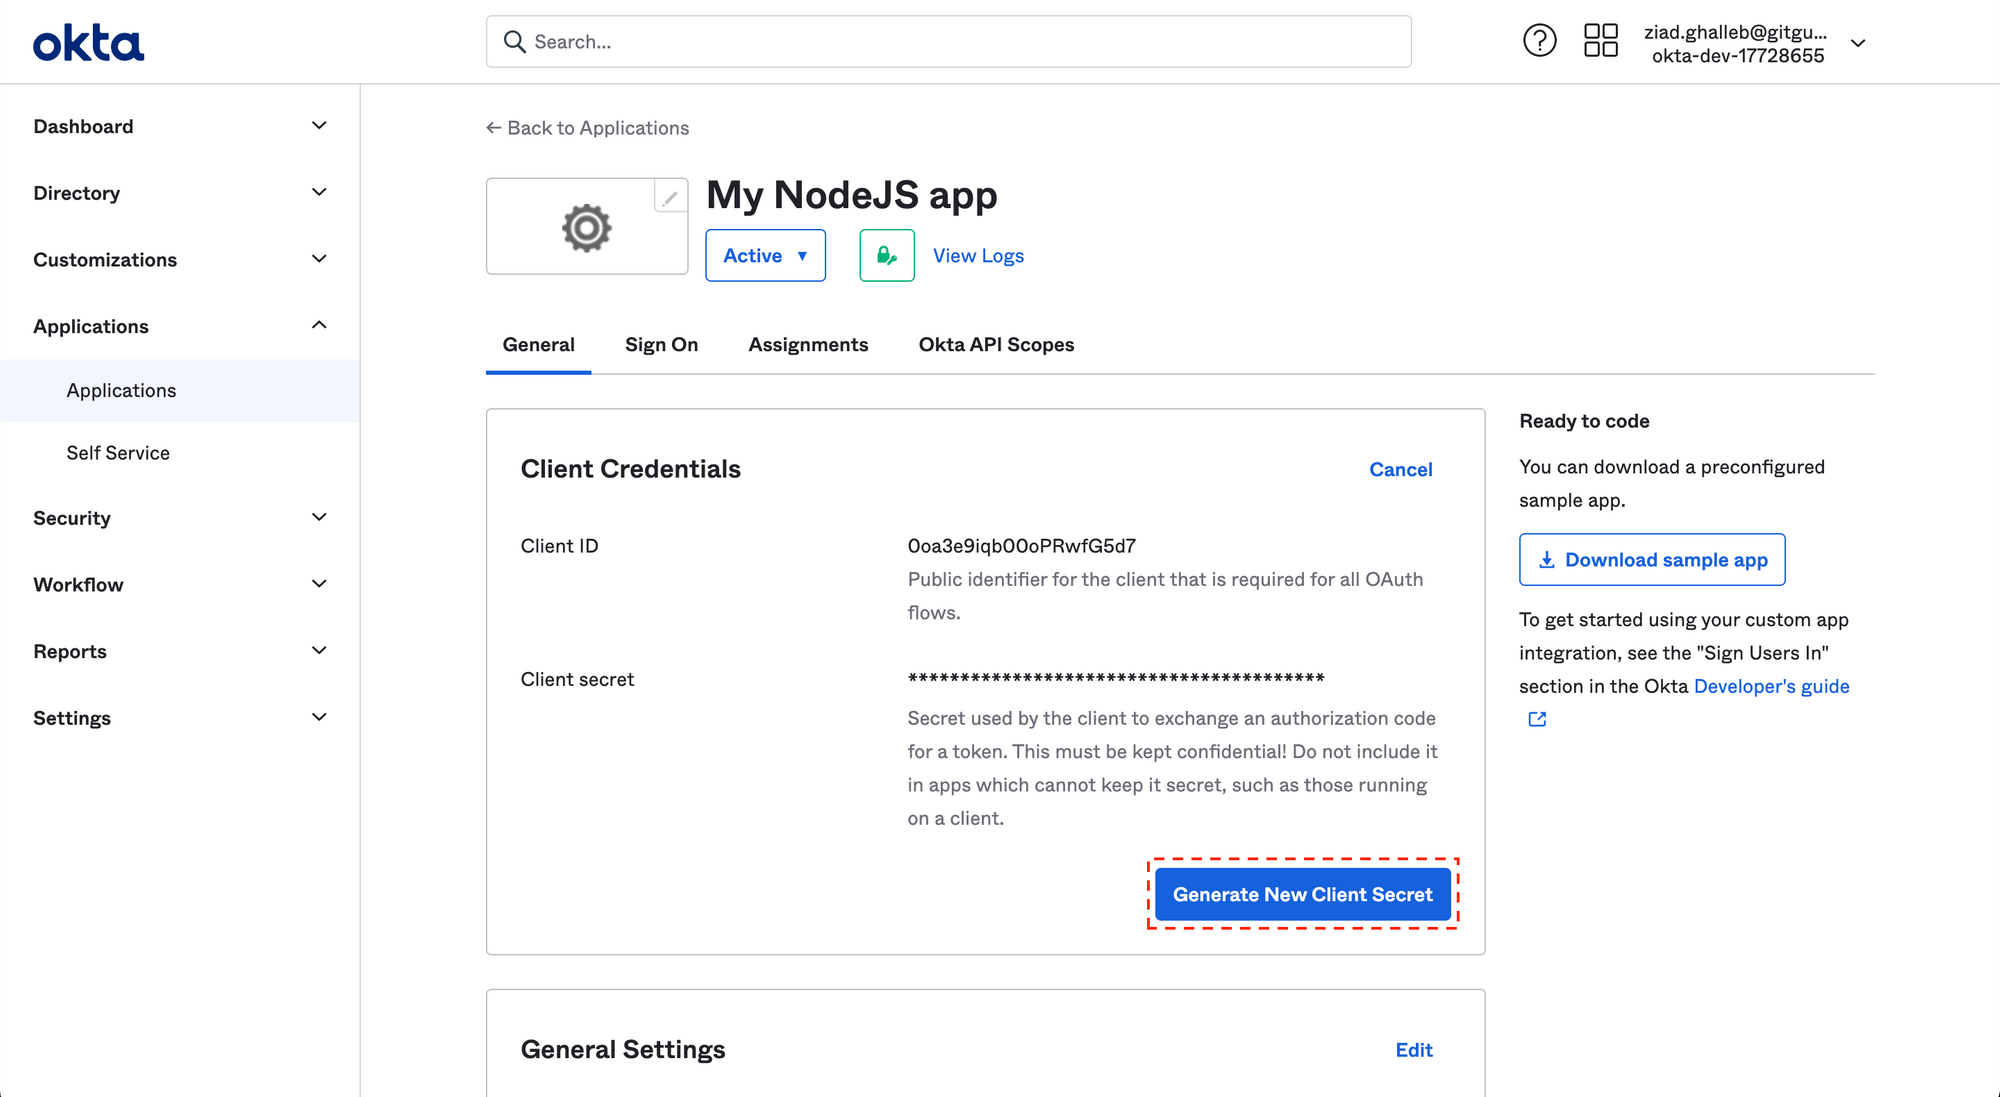
Task: Expand the Directory section in the sidebar
Action: click(x=318, y=192)
